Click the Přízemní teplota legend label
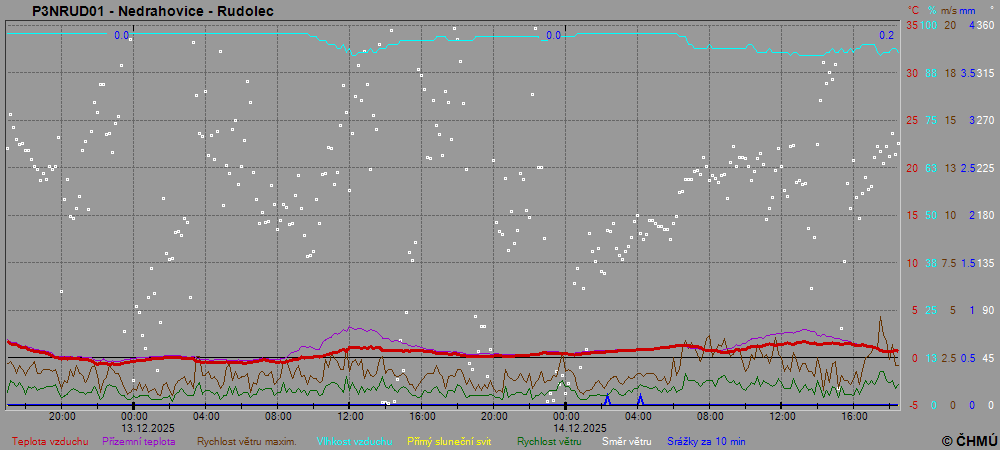Screen dimensions: 1000x450 [x=141, y=441]
